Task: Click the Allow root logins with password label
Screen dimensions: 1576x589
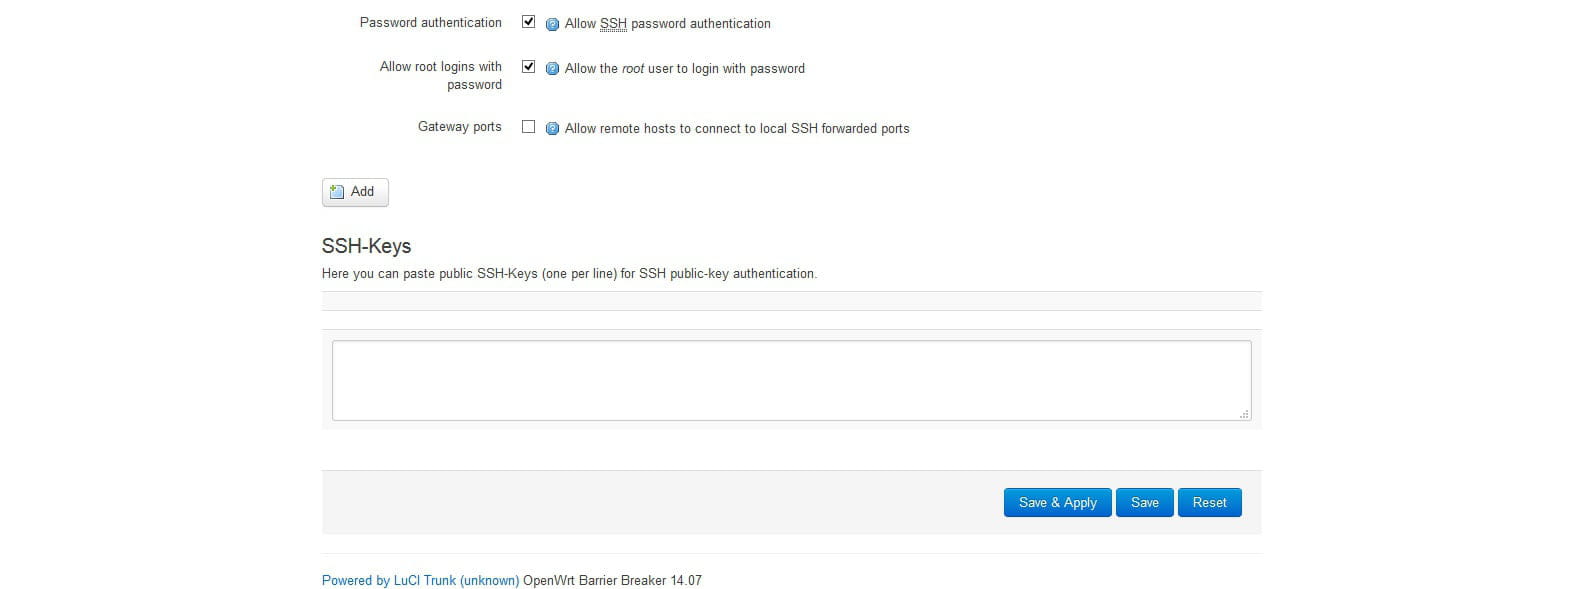Action: [441, 75]
